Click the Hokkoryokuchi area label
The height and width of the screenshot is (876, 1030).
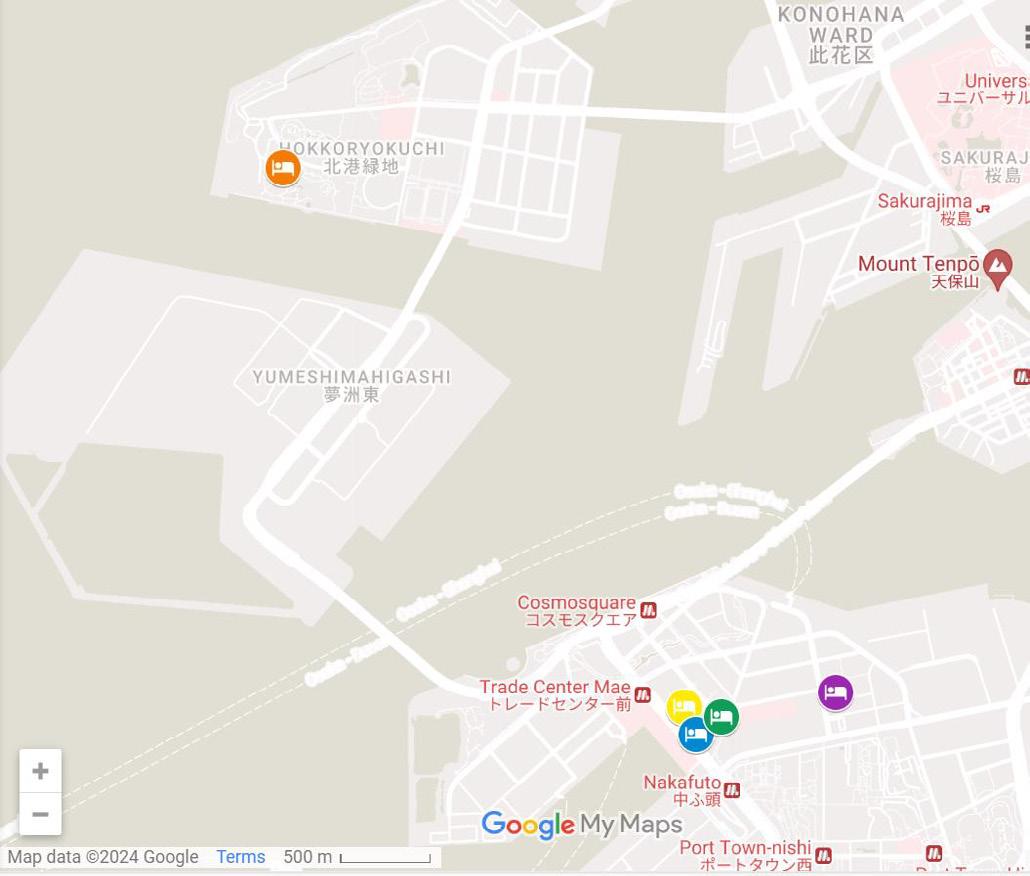click(x=362, y=158)
